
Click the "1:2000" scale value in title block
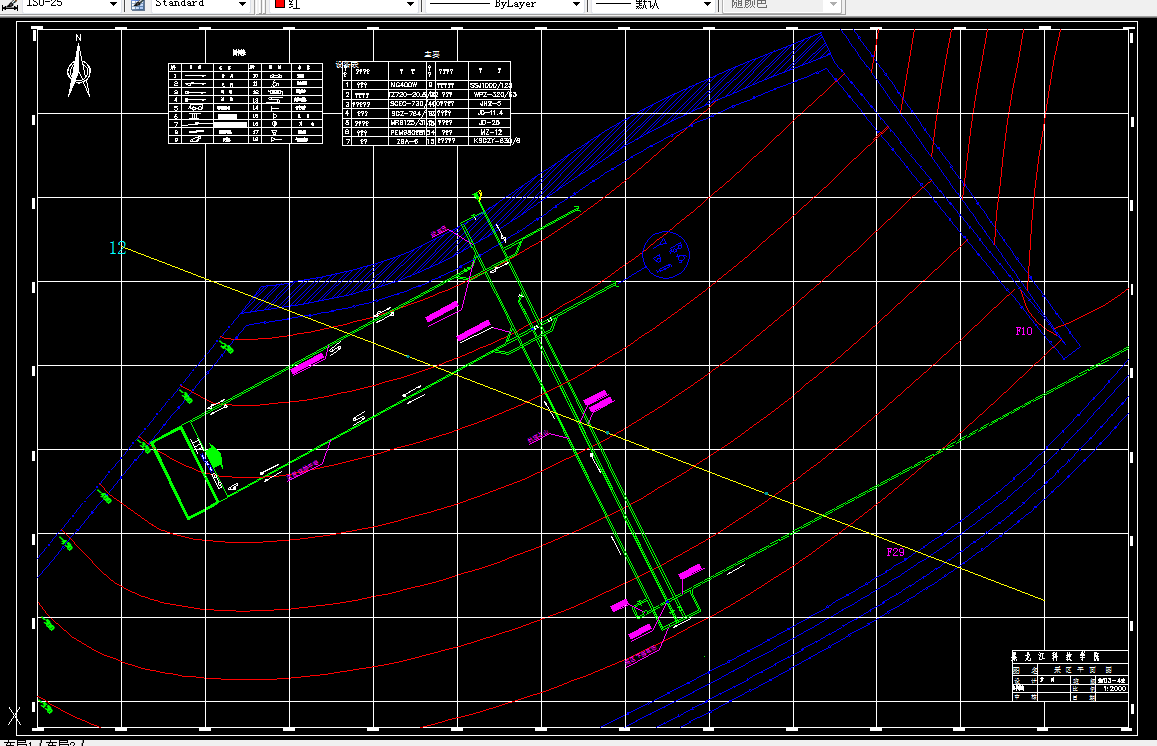1114,688
